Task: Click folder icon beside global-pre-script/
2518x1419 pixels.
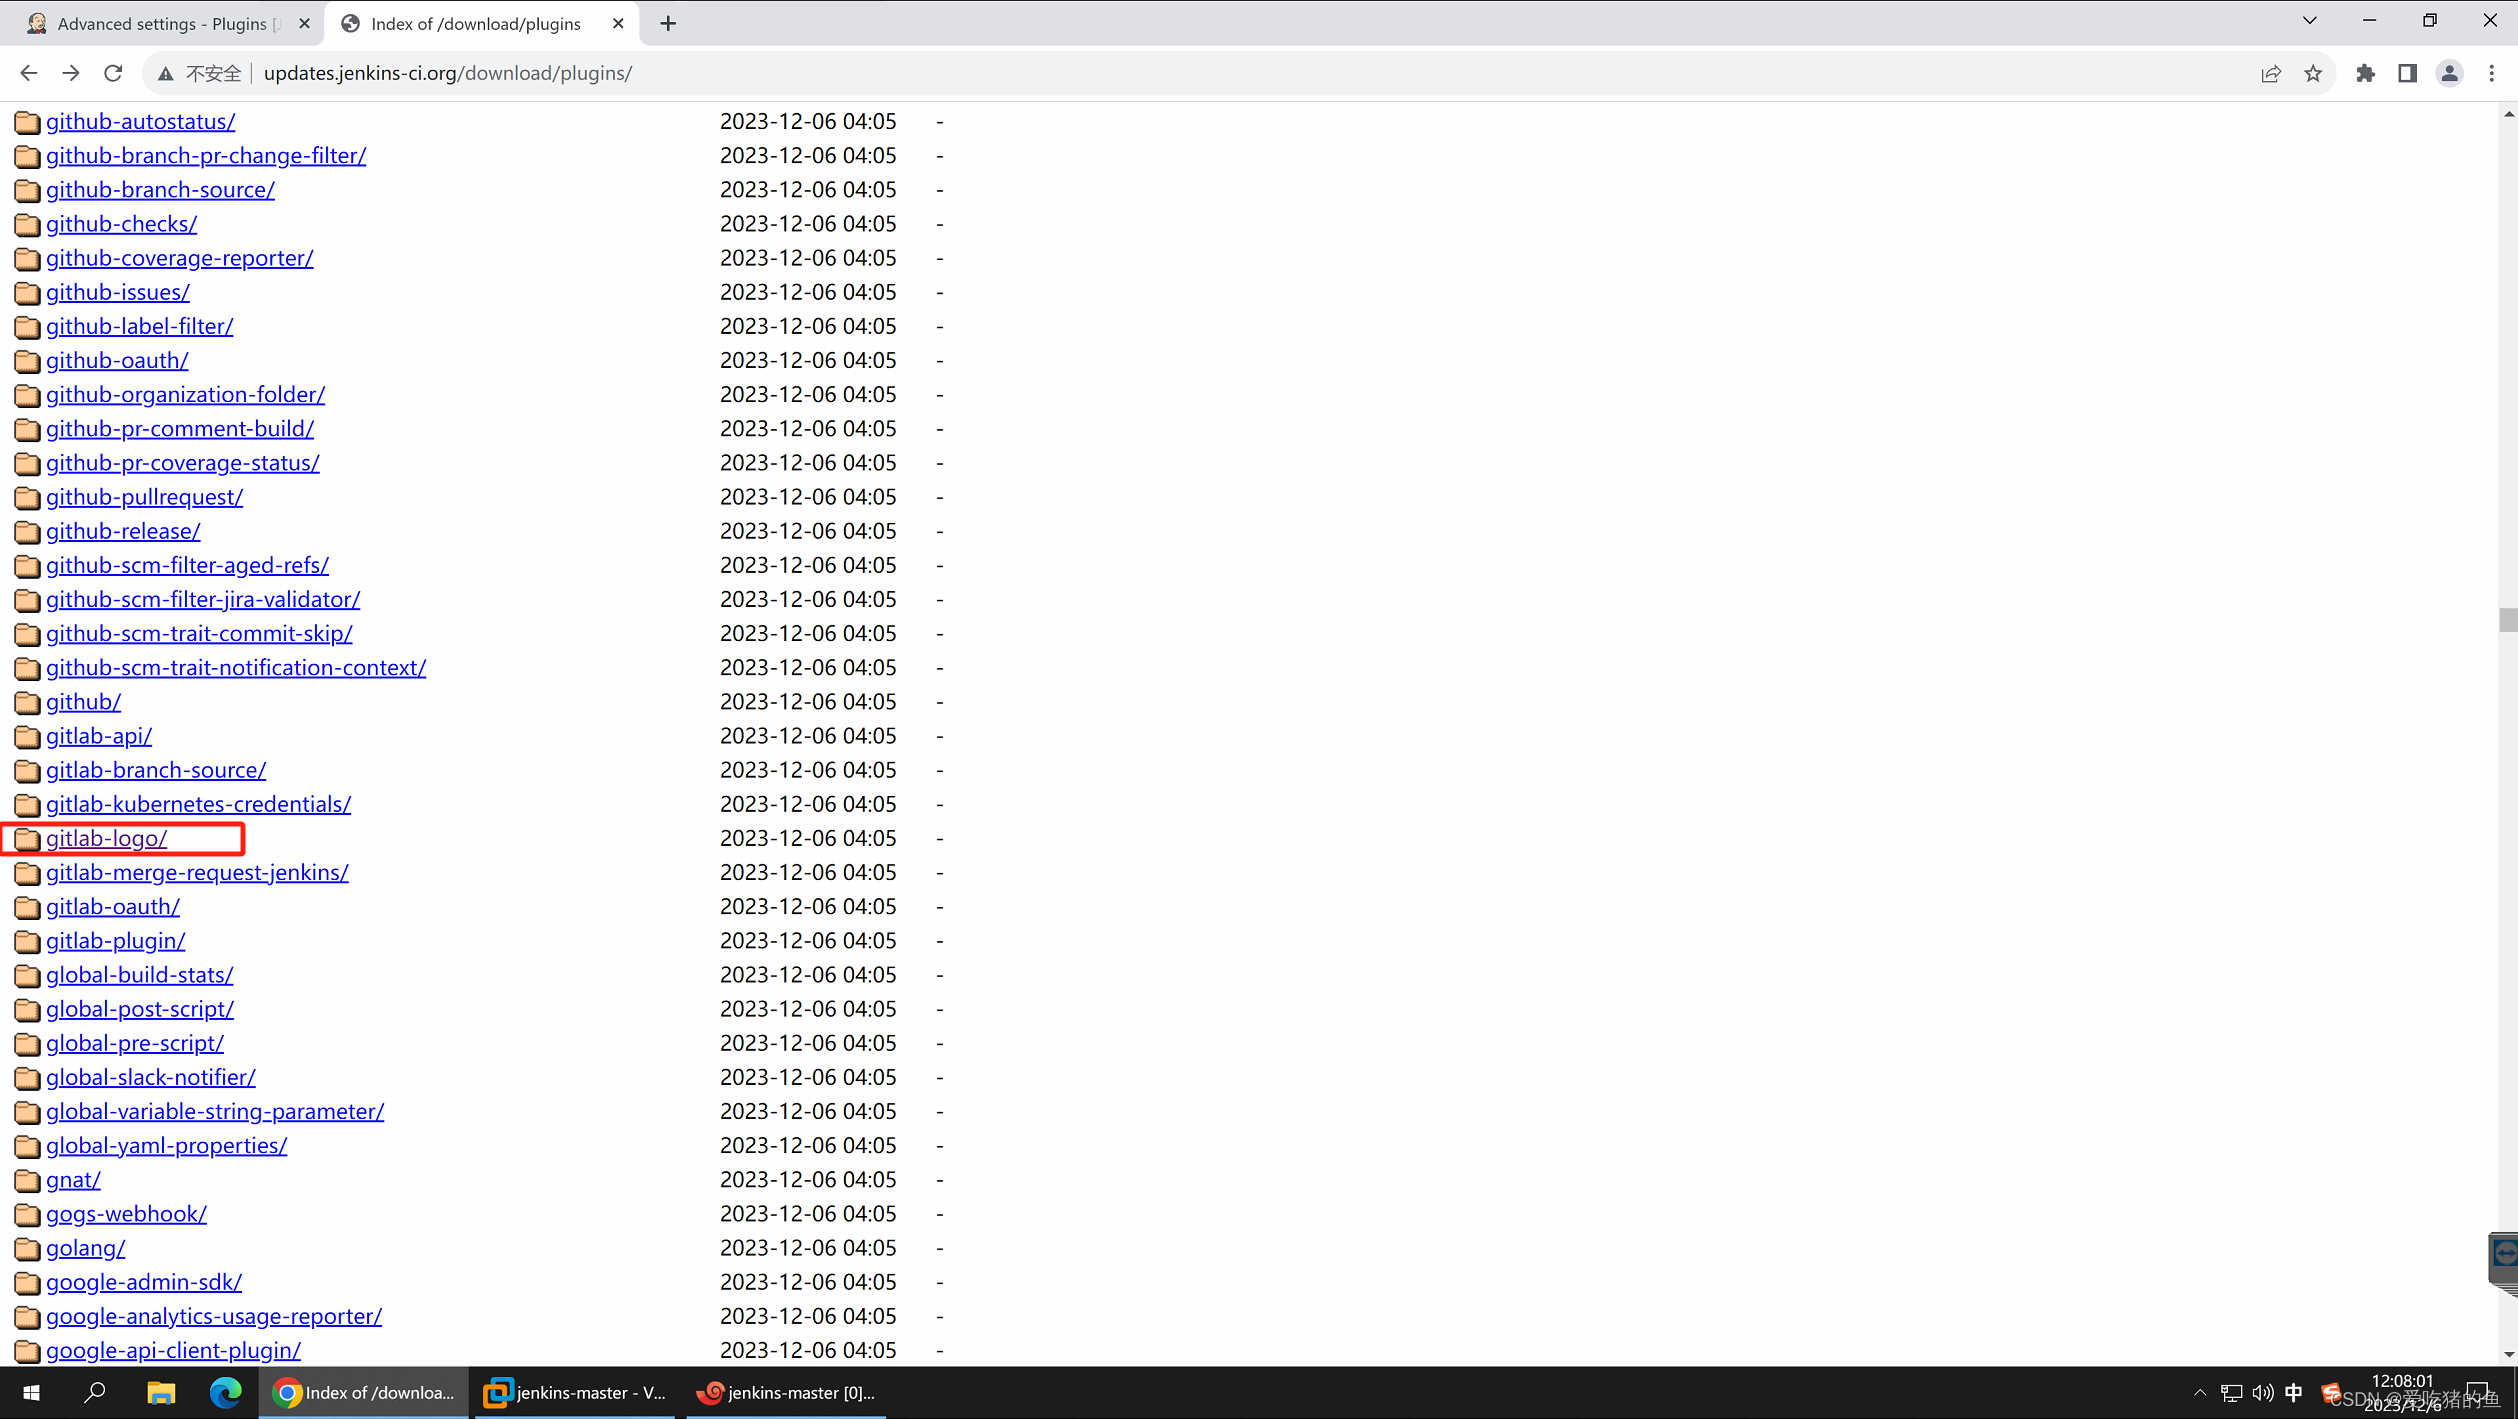Action: (27, 1043)
